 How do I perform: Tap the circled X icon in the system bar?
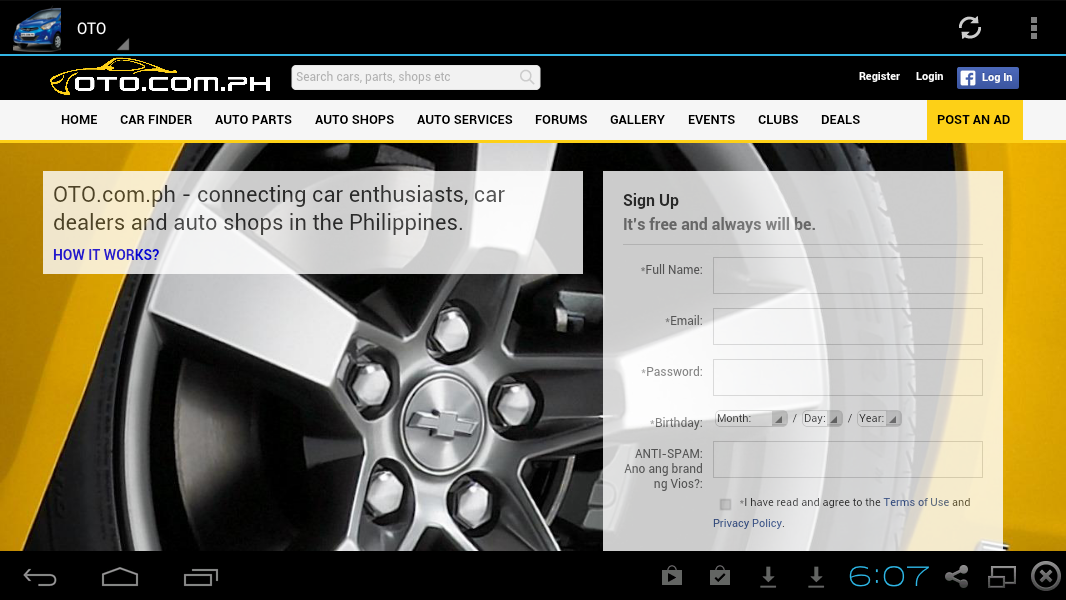[x=1046, y=576]
